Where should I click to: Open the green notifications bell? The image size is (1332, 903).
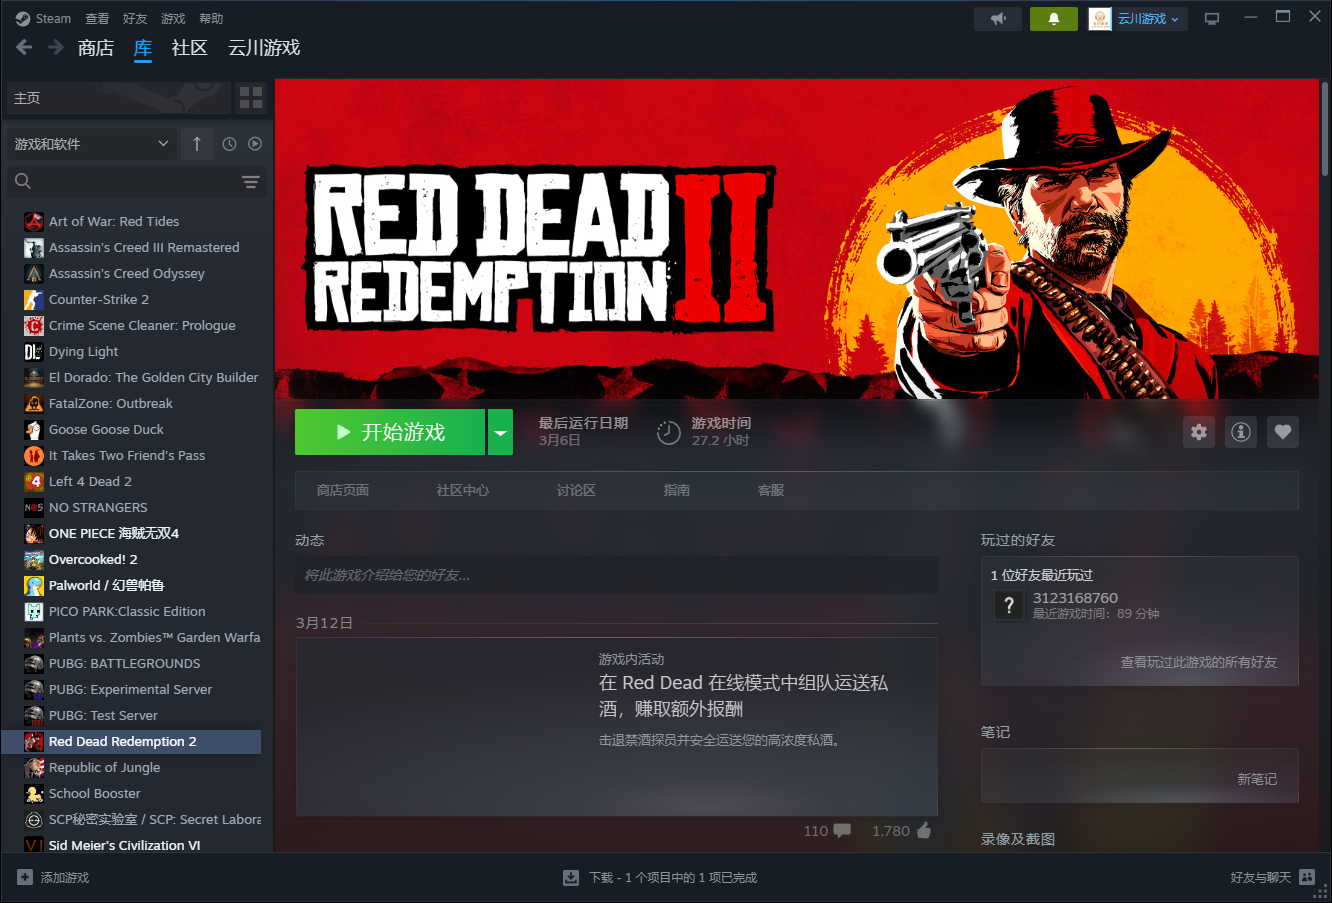click(1054, 19)
